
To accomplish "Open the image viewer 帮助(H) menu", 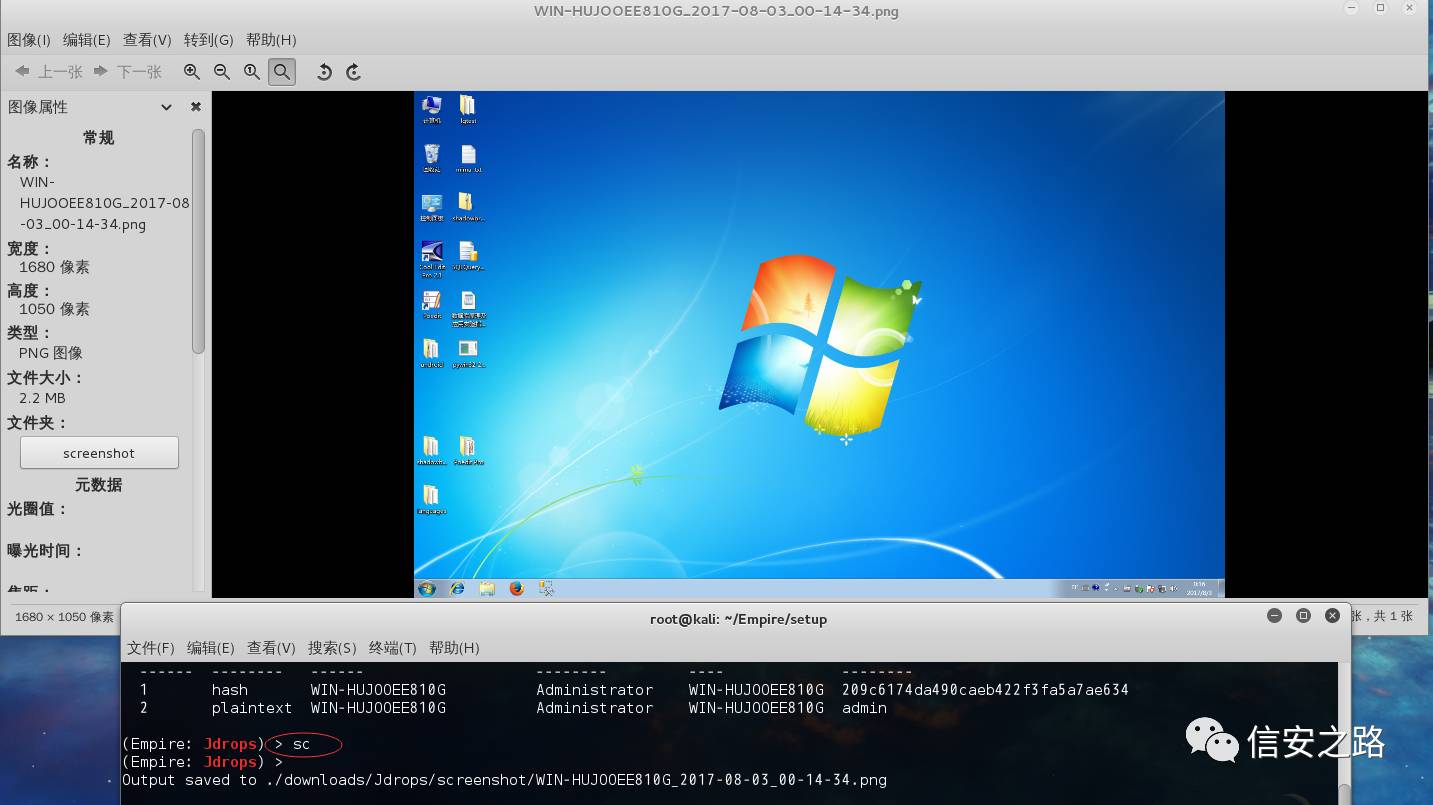I will (x=271, y=40).
